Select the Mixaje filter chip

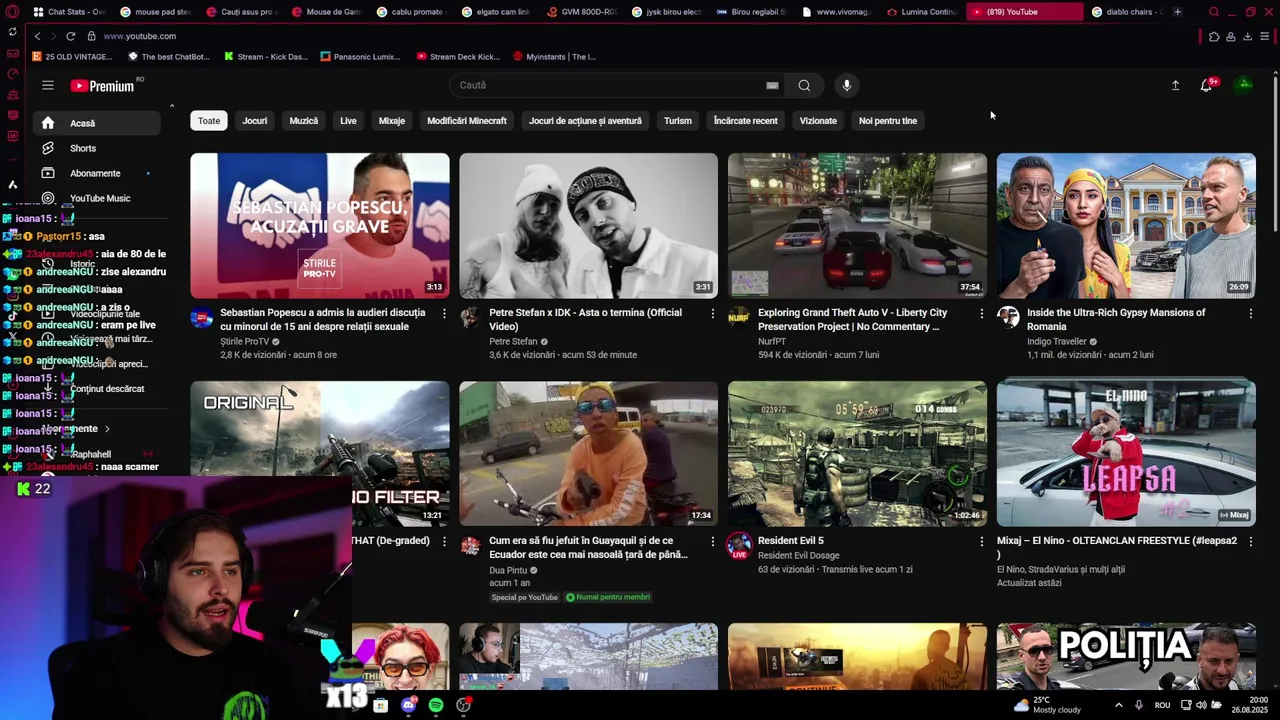(392, 120)
